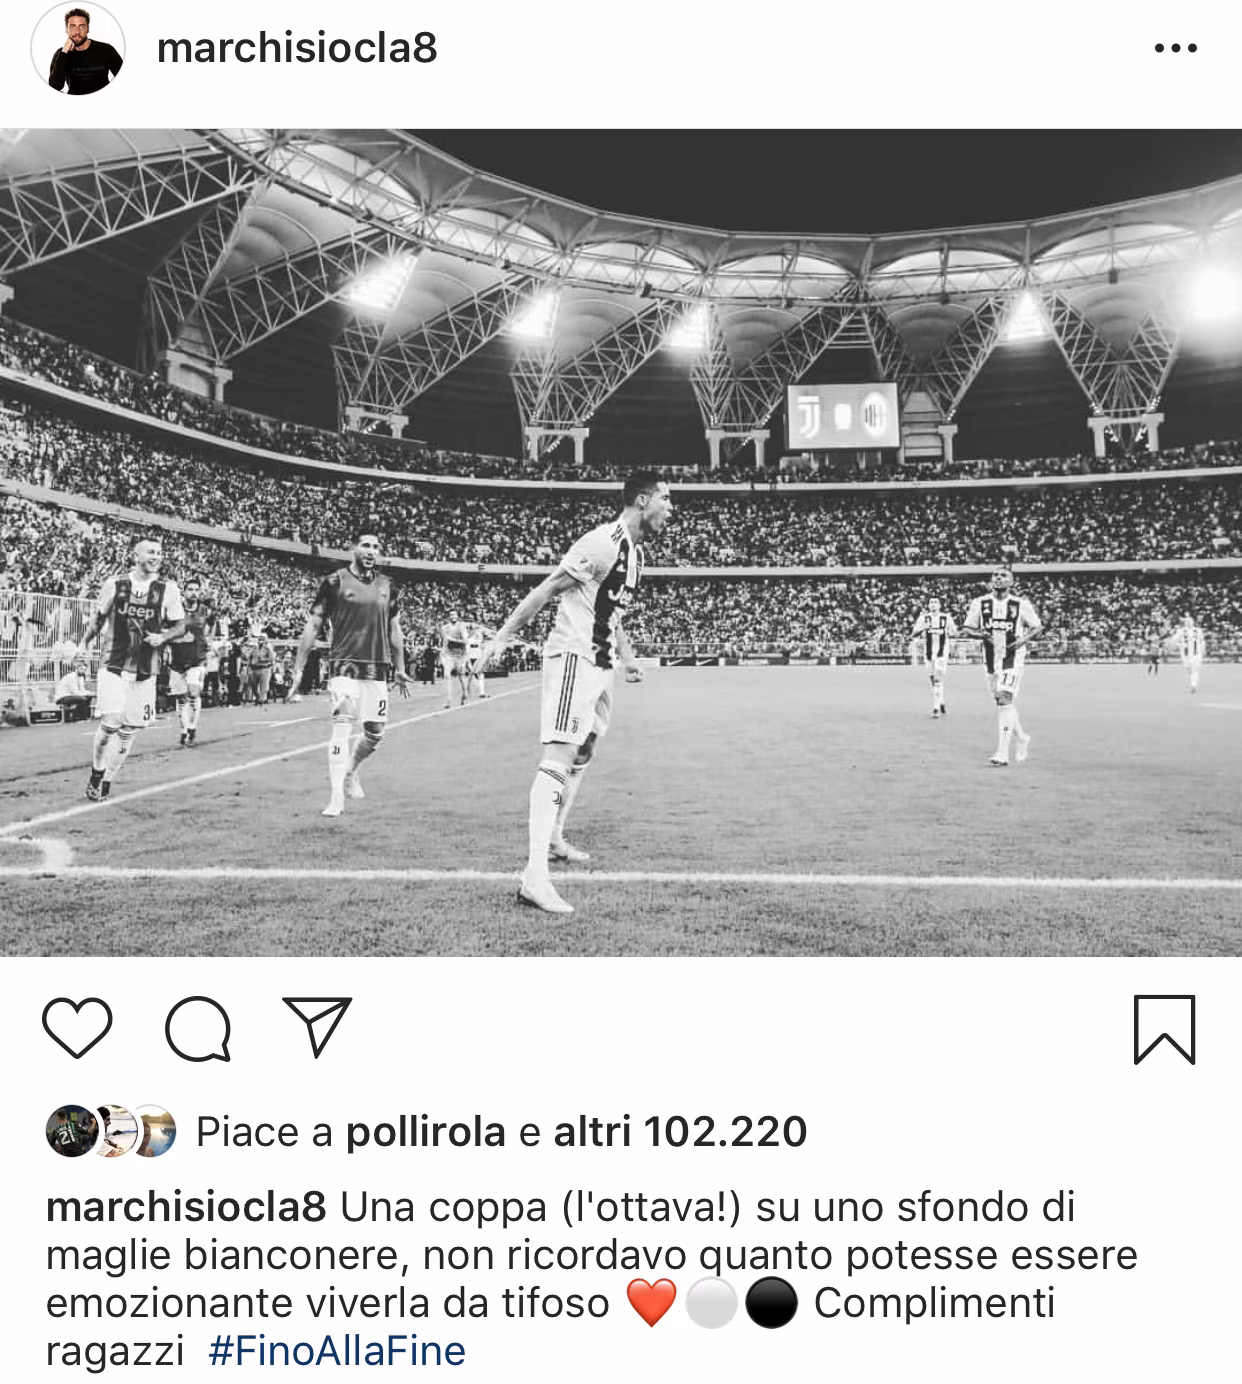Viewport: 1242px width, 1384px height.
Task: Tap the marchisiocla8 username in the header
Action: click(297, 48)
